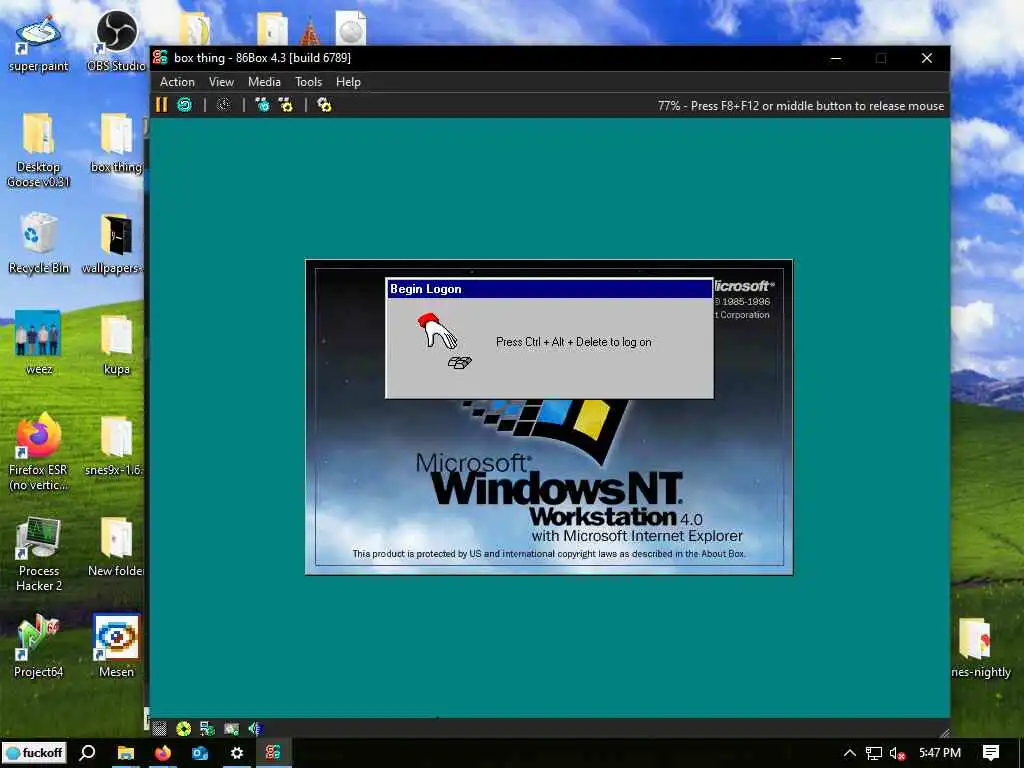Viewport: 1024px width, 768px height.
Task: Open the Action menu
Action: tap(177, 82)
